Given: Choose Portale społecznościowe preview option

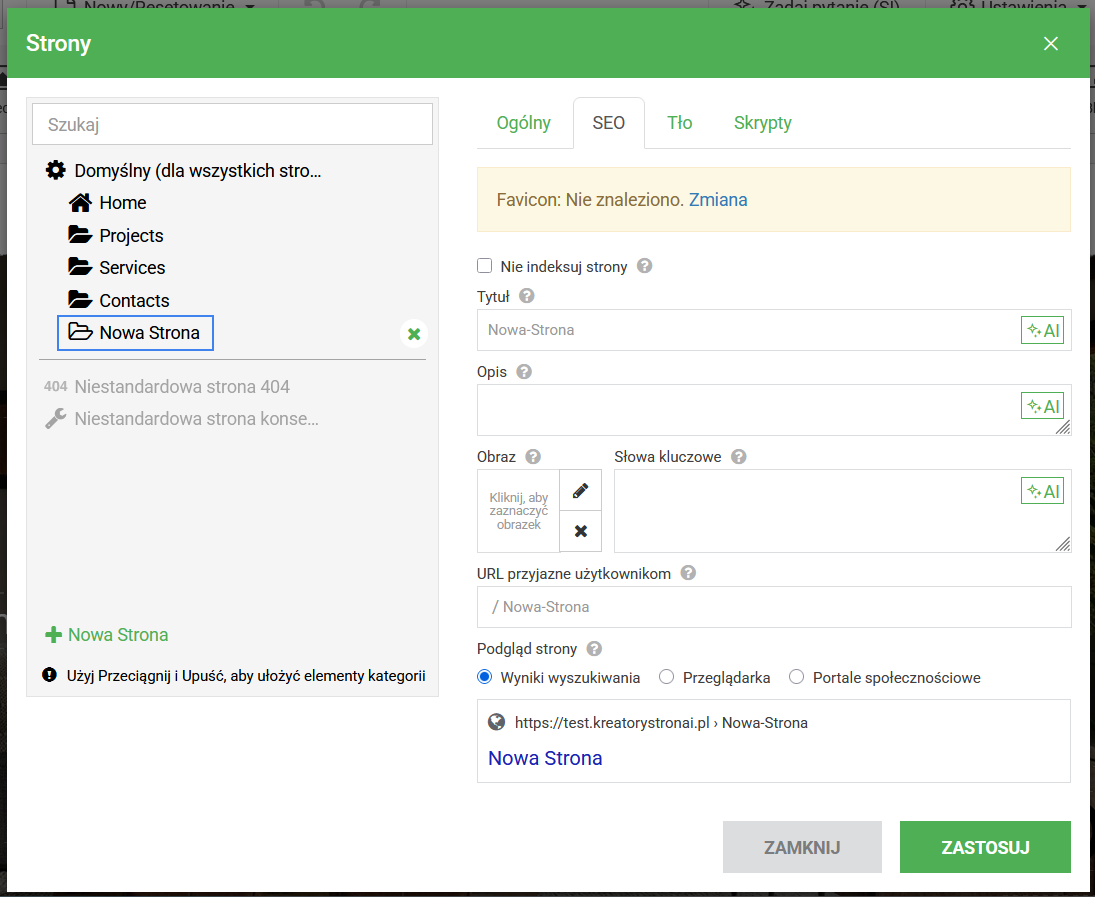Looking at the screenshot, I should point(797,677).
